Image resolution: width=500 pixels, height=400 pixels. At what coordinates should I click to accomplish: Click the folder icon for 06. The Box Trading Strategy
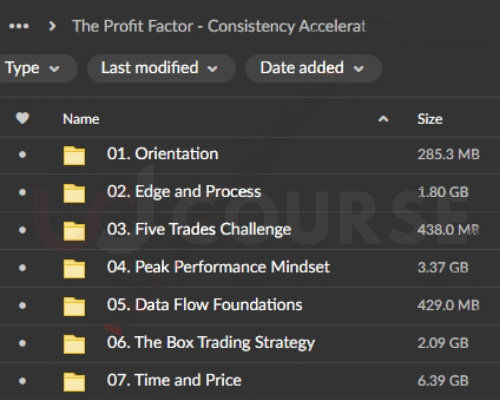click(74, 344)
